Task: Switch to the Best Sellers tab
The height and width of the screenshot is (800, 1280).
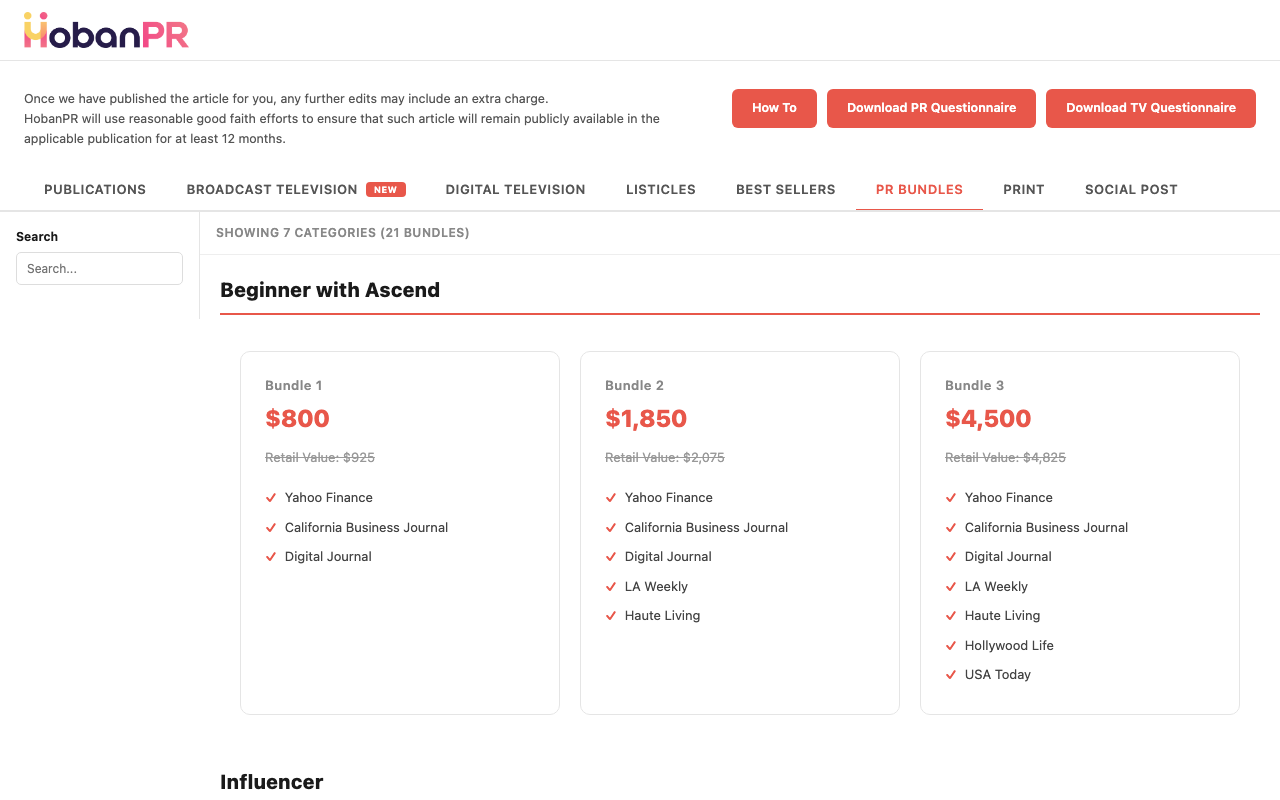Action: coord(785,189)
